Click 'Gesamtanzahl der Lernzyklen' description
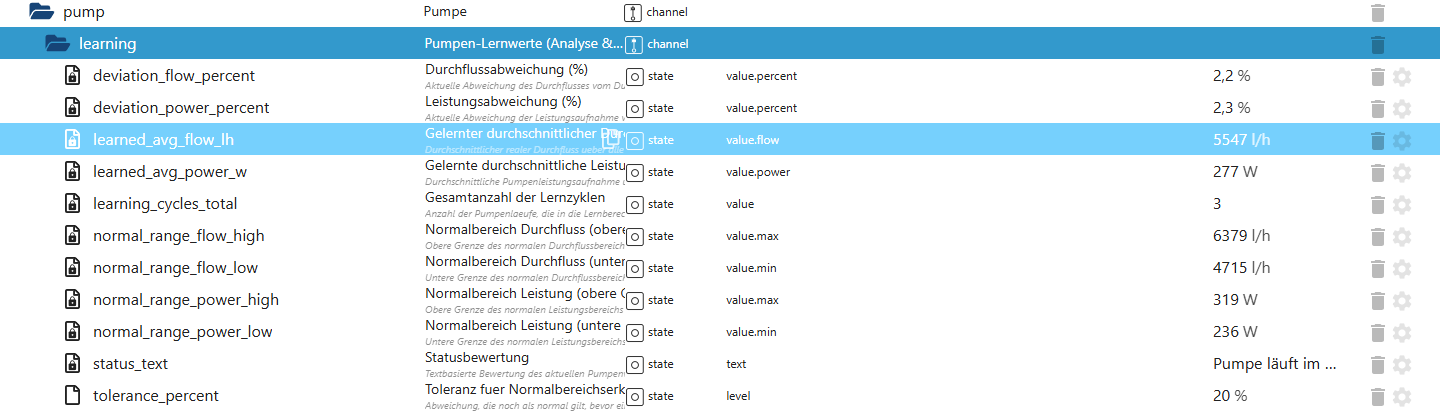 (515, 198)
